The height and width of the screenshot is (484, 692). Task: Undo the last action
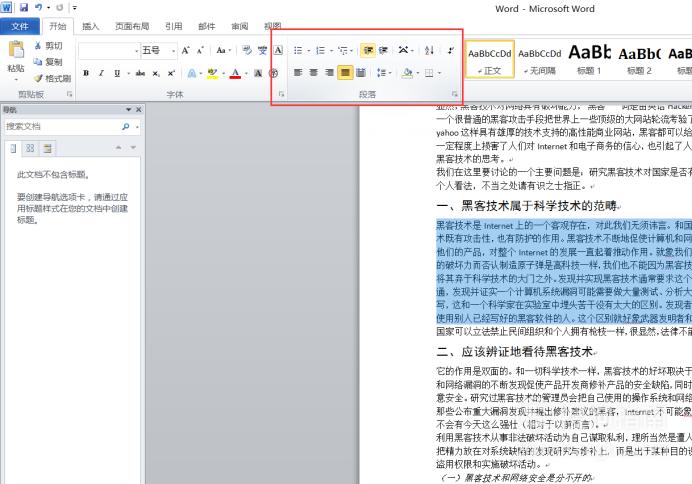pos(39,8)
